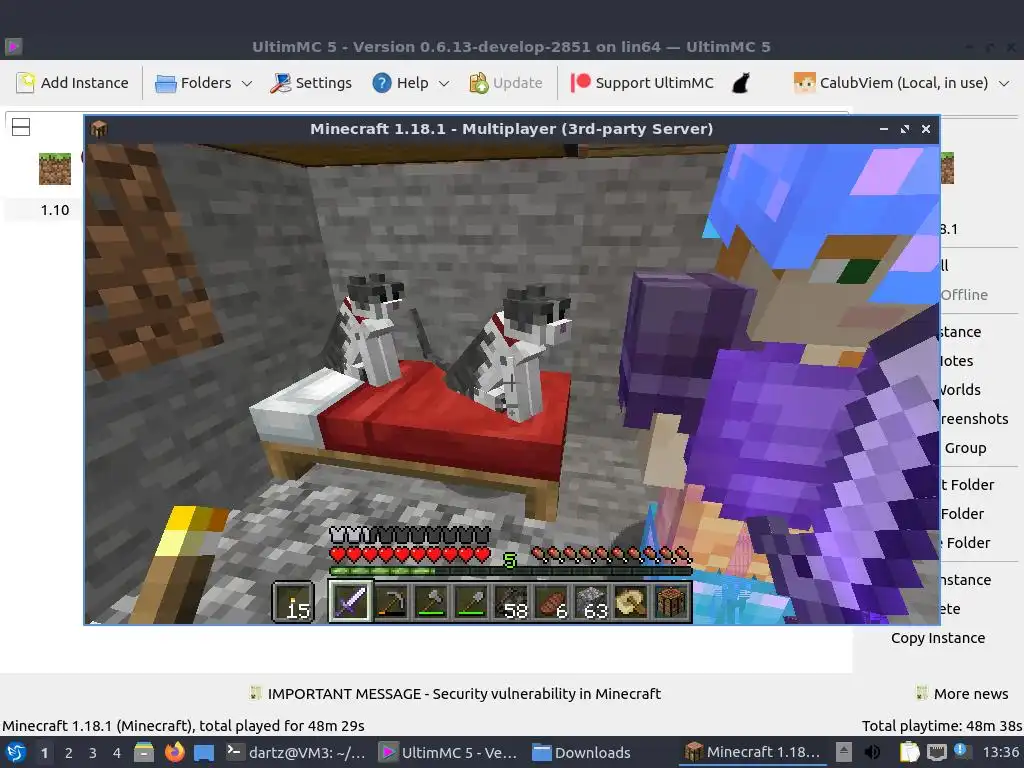Click the 'Total playtime: 48m 38s' status text
The width and height of the screenshot is (1024, 768).
[942, 726]
